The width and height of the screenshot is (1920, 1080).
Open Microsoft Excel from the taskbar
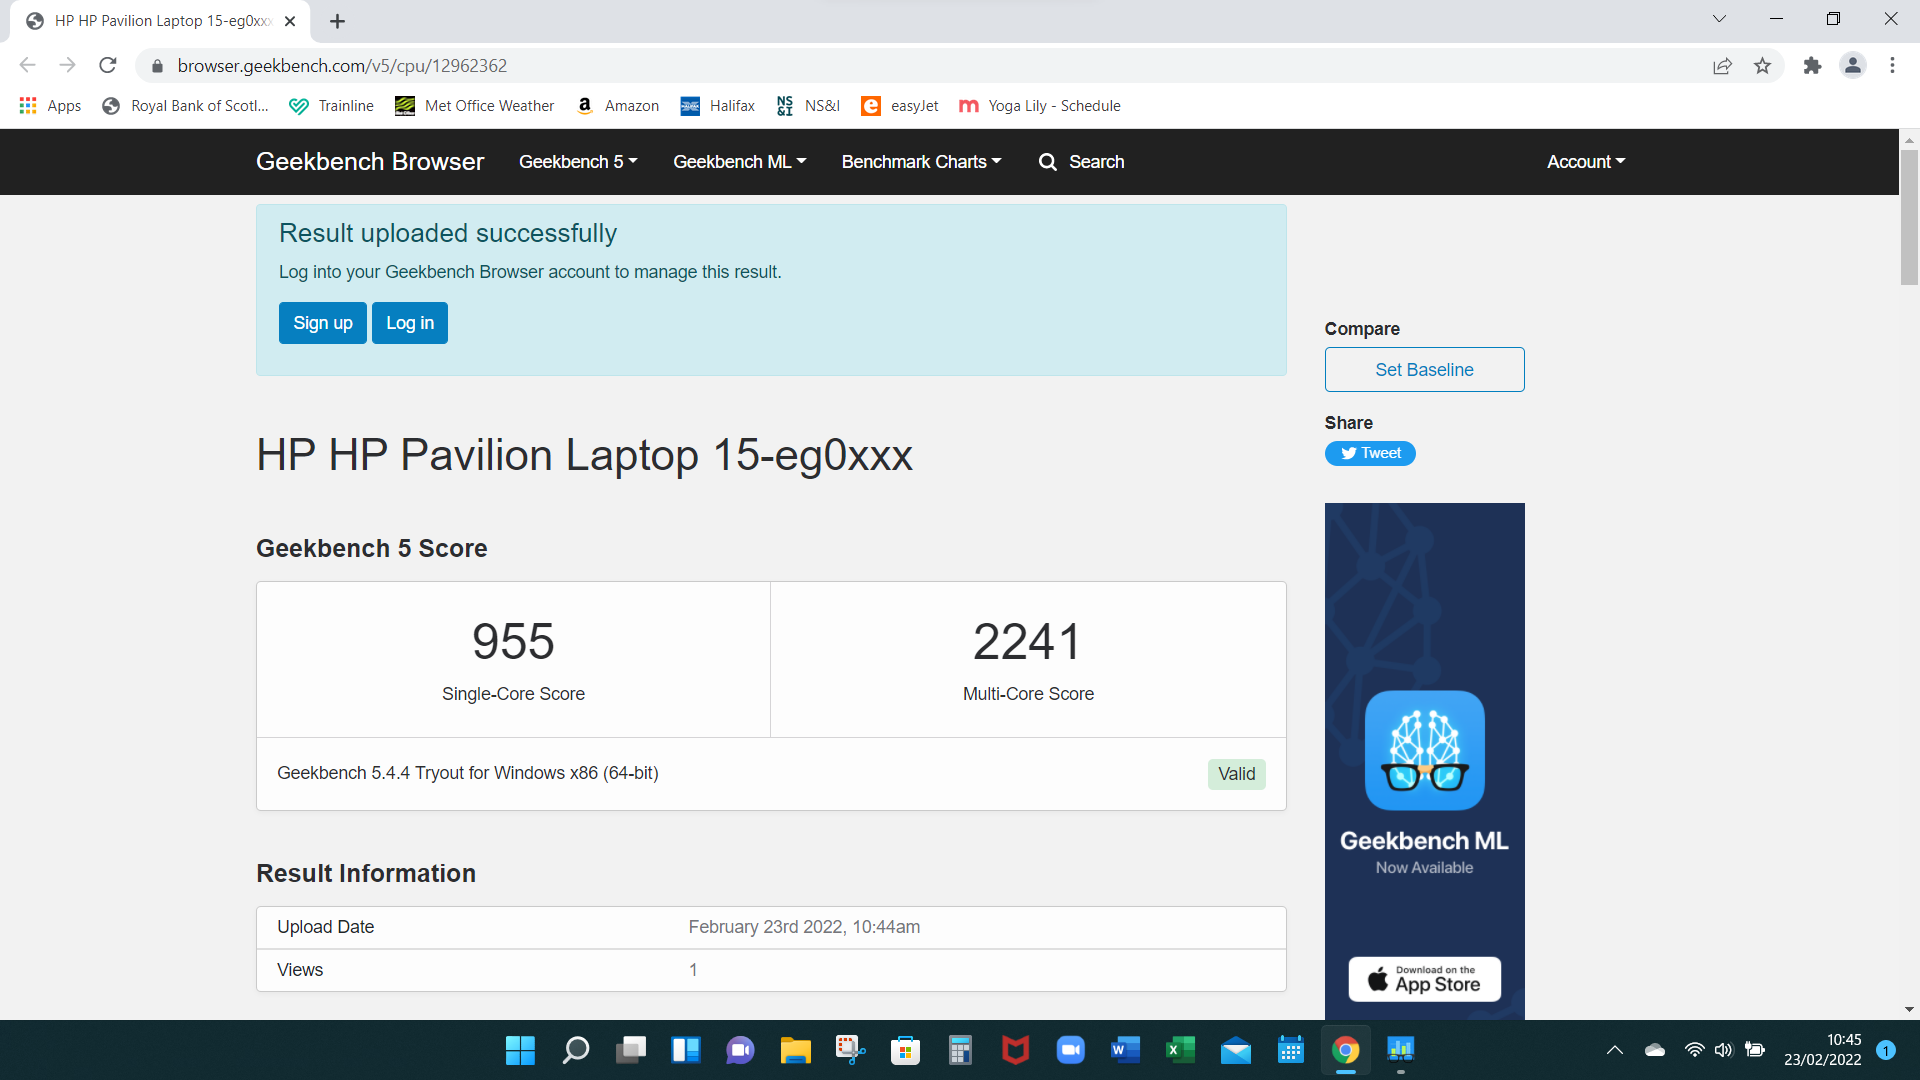1180,1050
